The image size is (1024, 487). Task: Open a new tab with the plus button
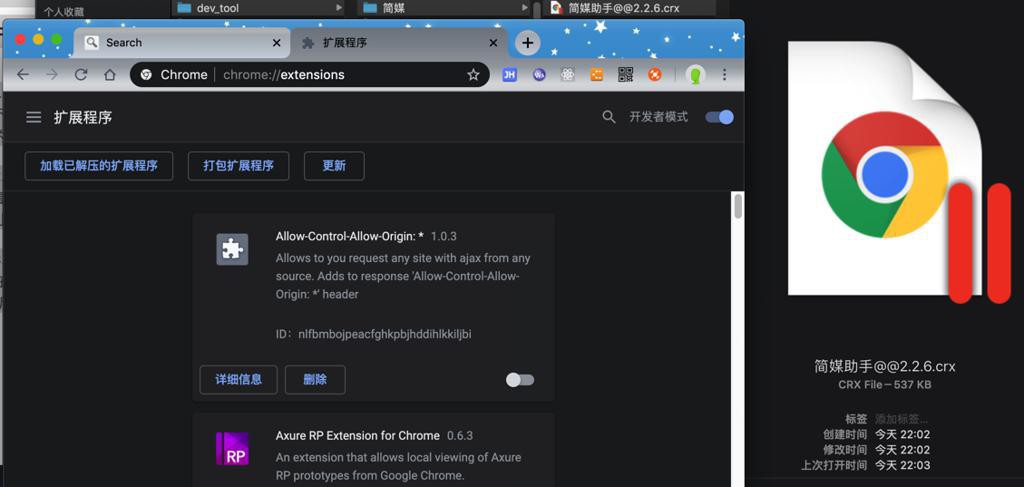528,43
